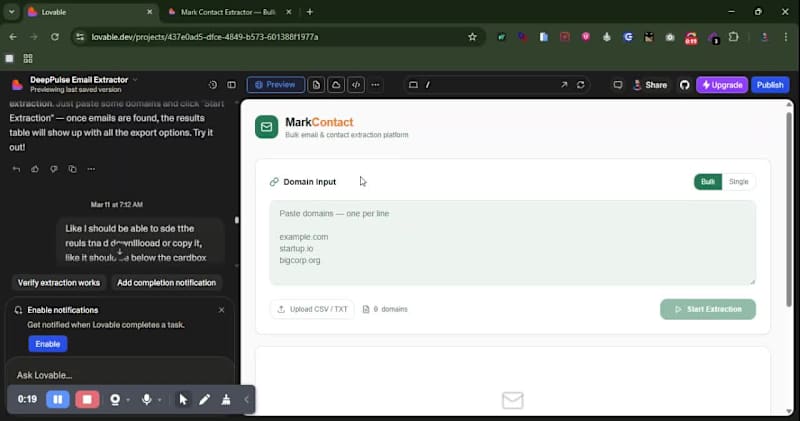Image resolution: width=800 pixels, height=421 pixels.
Task: Click the Start Extraction button
Action: point(708,309)
